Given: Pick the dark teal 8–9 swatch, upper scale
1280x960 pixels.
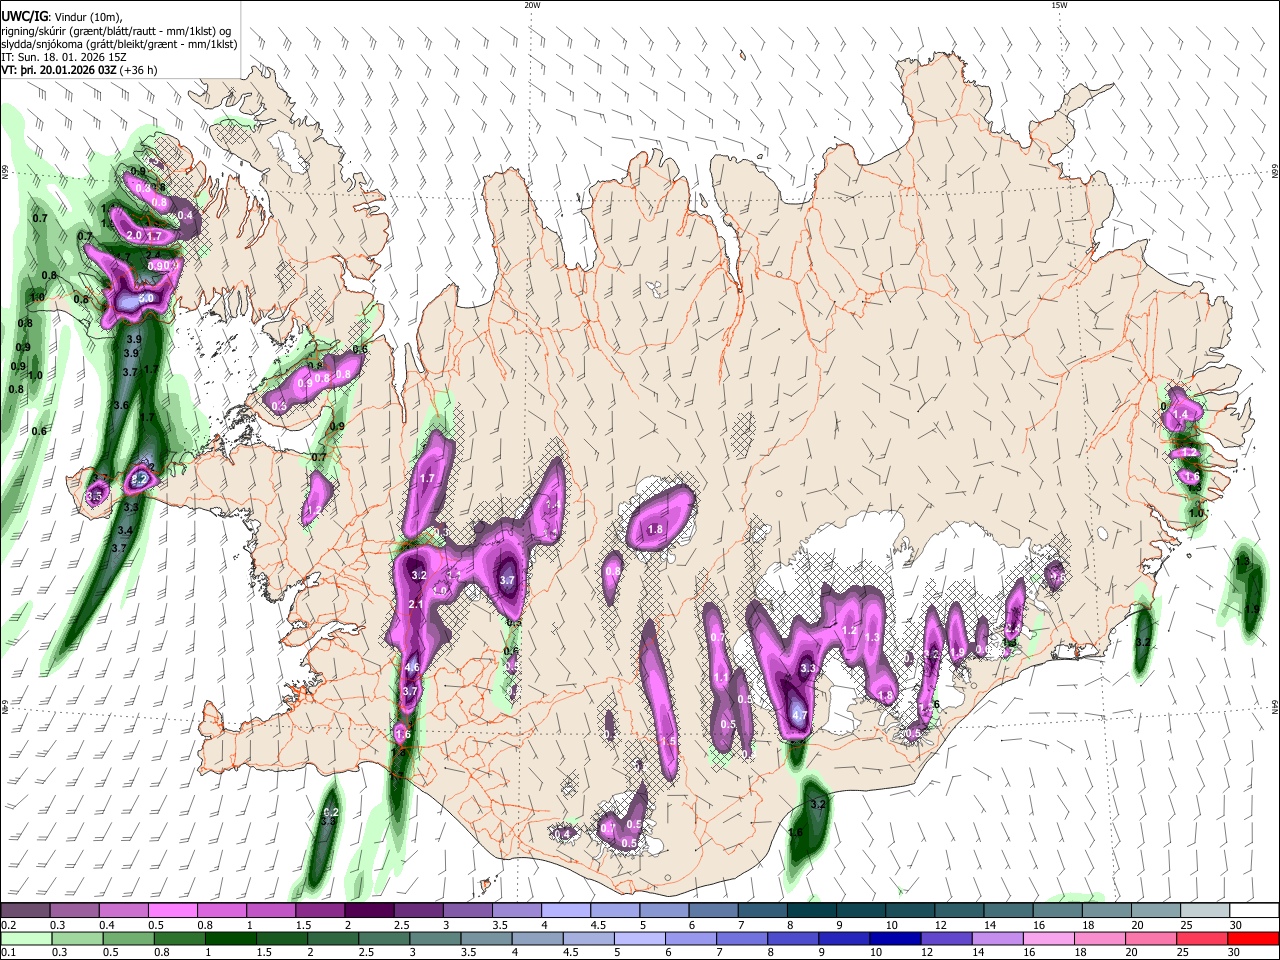Looking at the screenshot, I should click(813, 910).
